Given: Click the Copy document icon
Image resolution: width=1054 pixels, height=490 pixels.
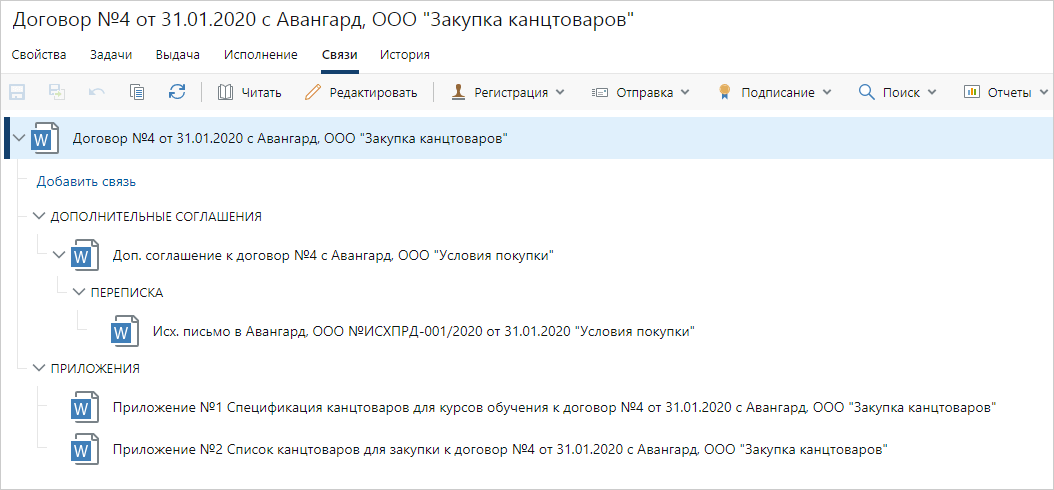Looking at the screenshot, I should (x=137, y=92).
